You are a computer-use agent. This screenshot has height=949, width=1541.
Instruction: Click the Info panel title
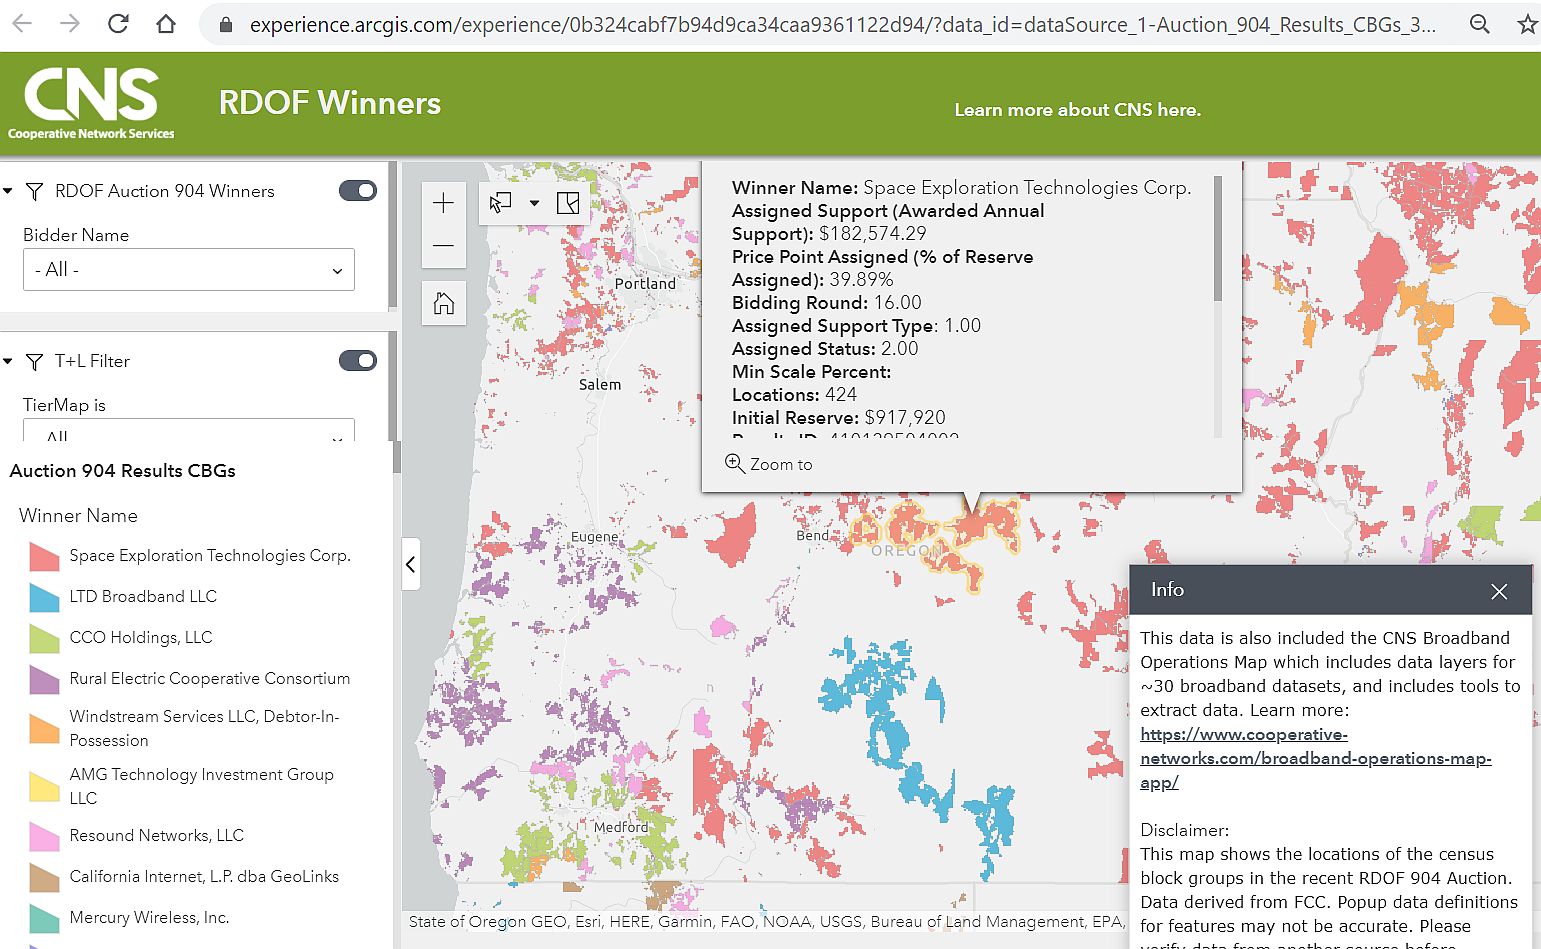click(1167, 590)
